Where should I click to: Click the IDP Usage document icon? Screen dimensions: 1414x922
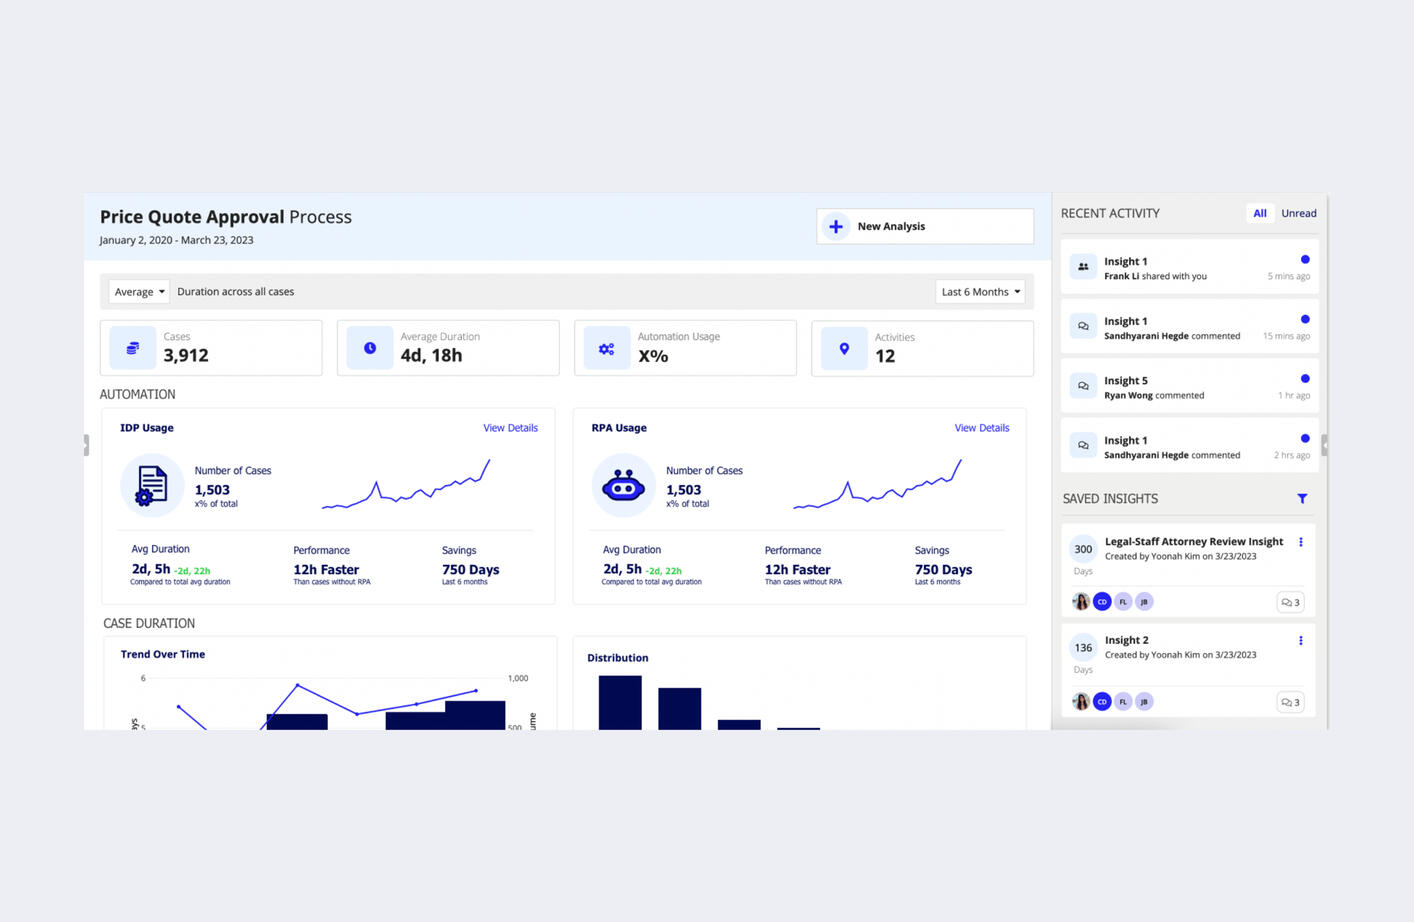pyautogui.click(x=151, y=485)
